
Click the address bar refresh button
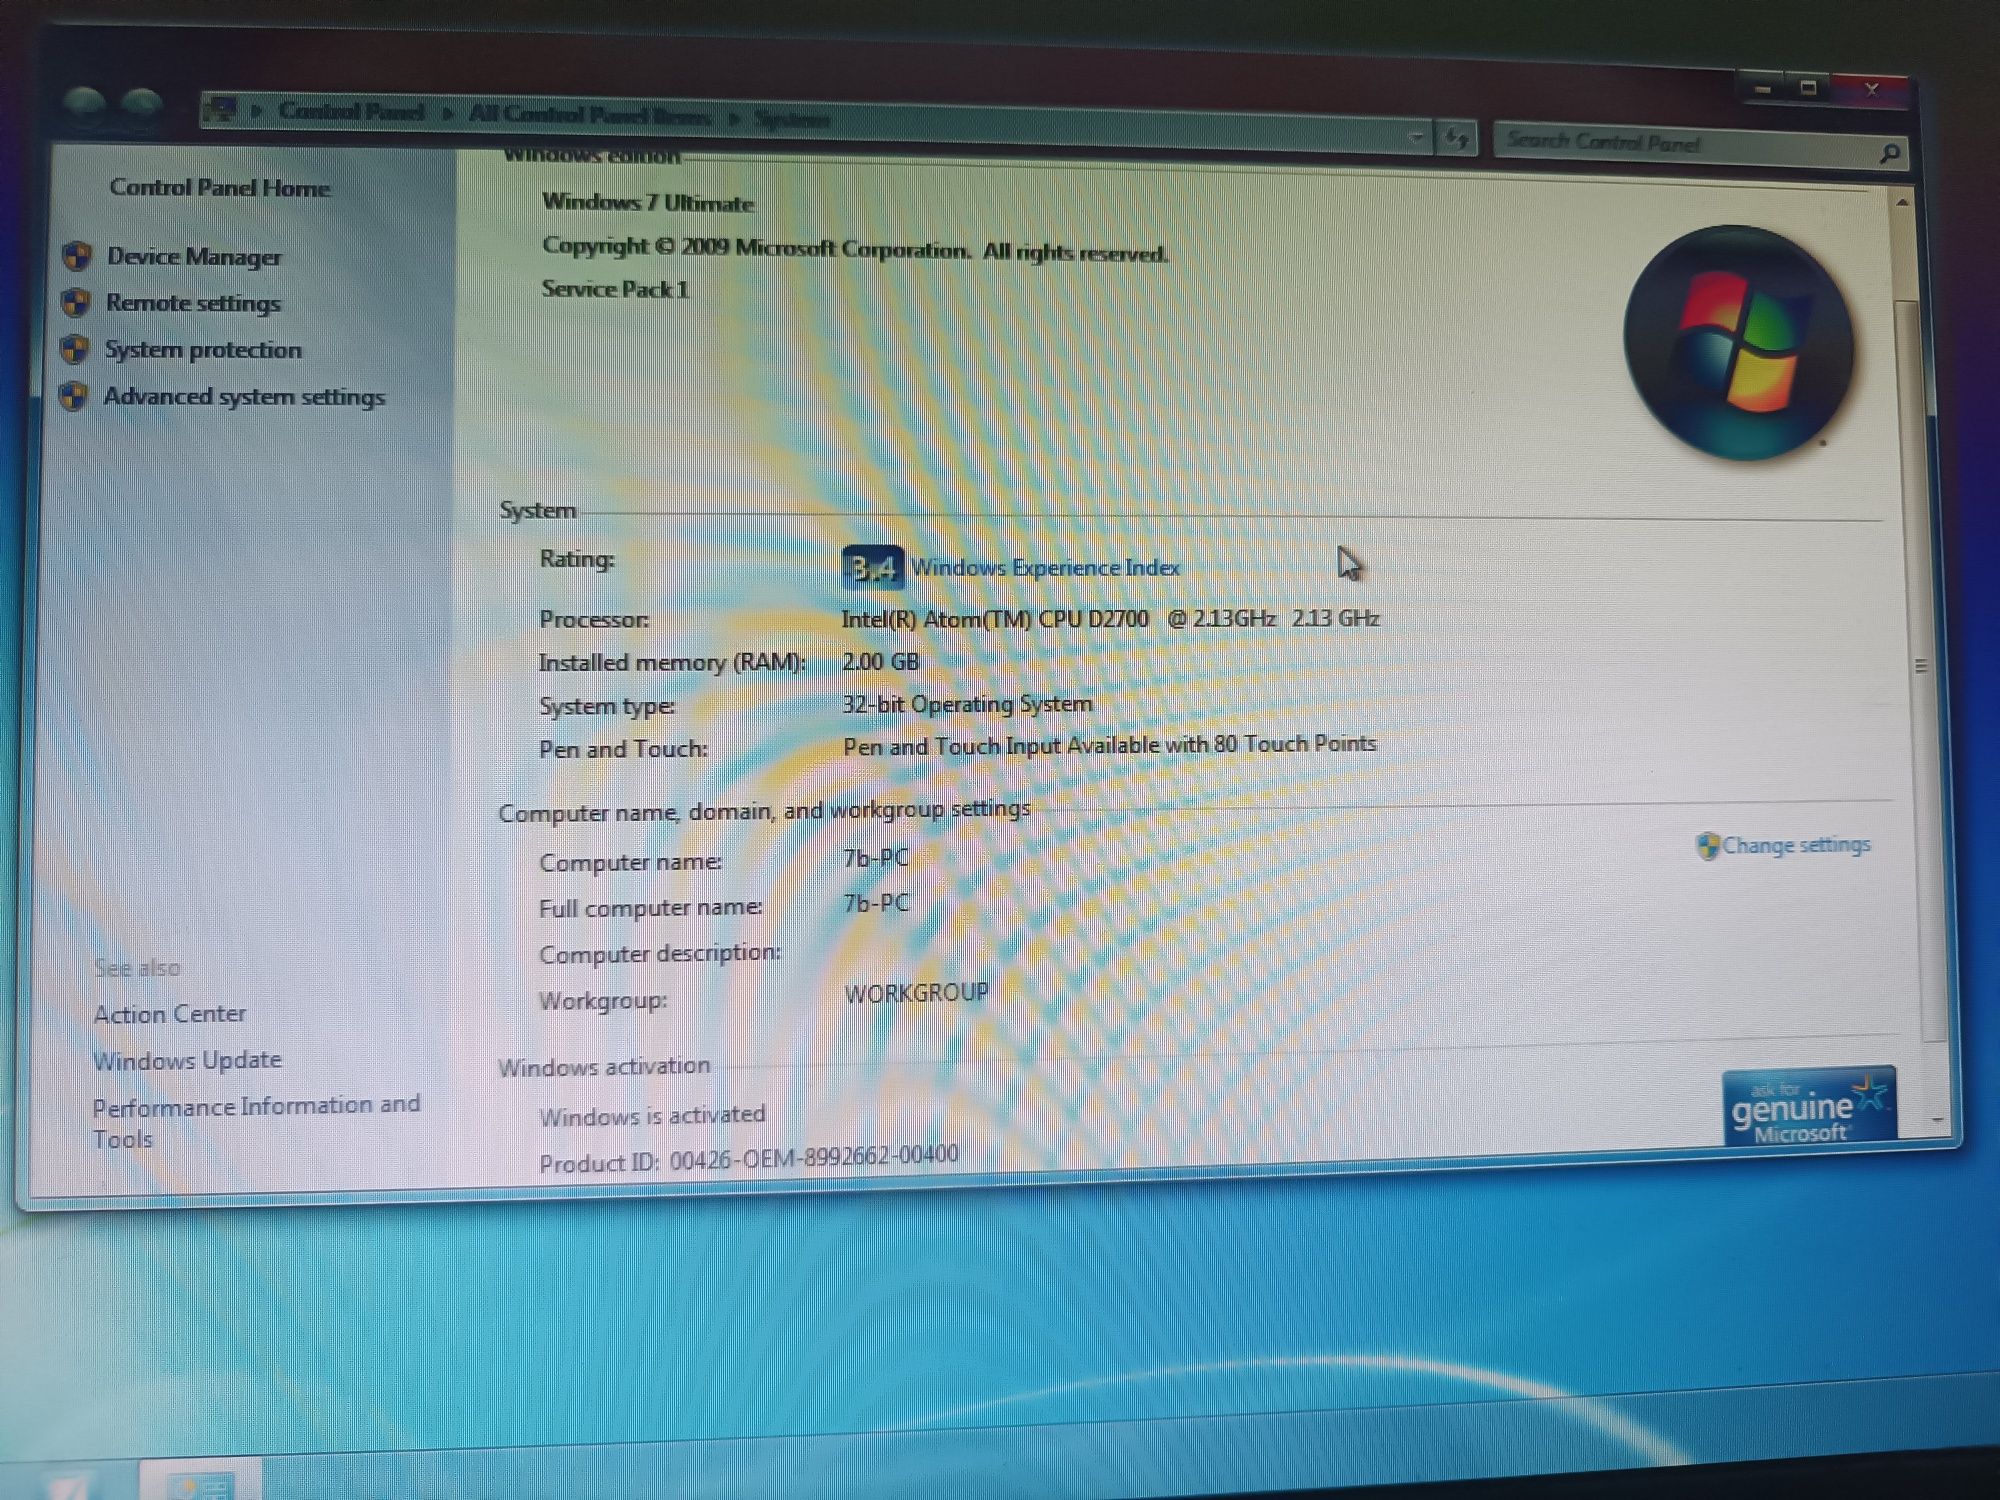click(x=1456, y=138)
